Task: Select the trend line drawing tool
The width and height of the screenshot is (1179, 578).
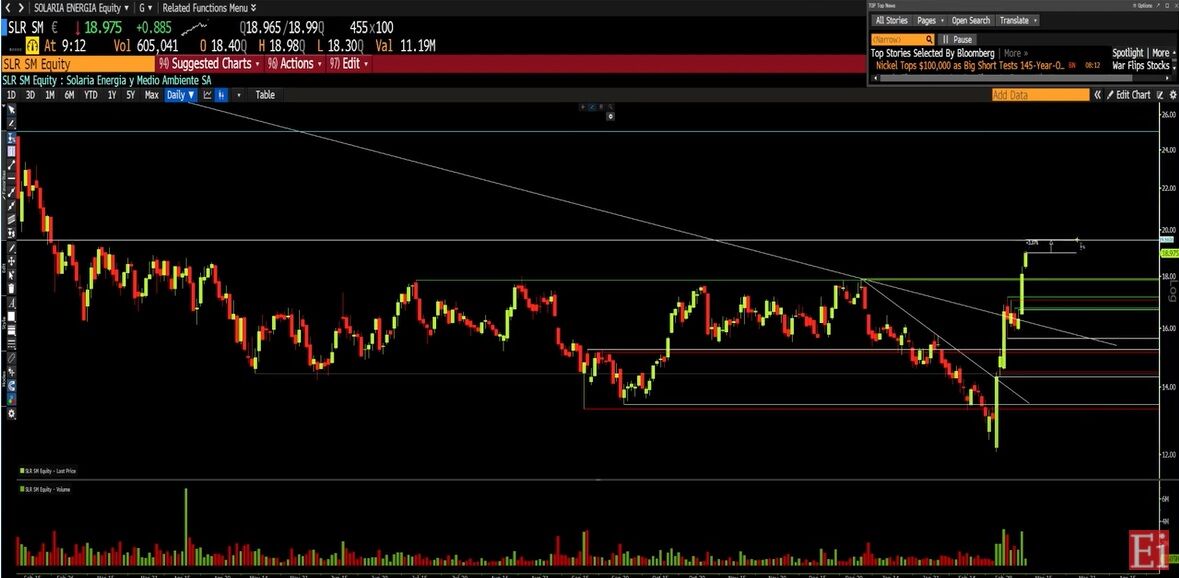Action: pyautogui.click(x=11, y=165)
